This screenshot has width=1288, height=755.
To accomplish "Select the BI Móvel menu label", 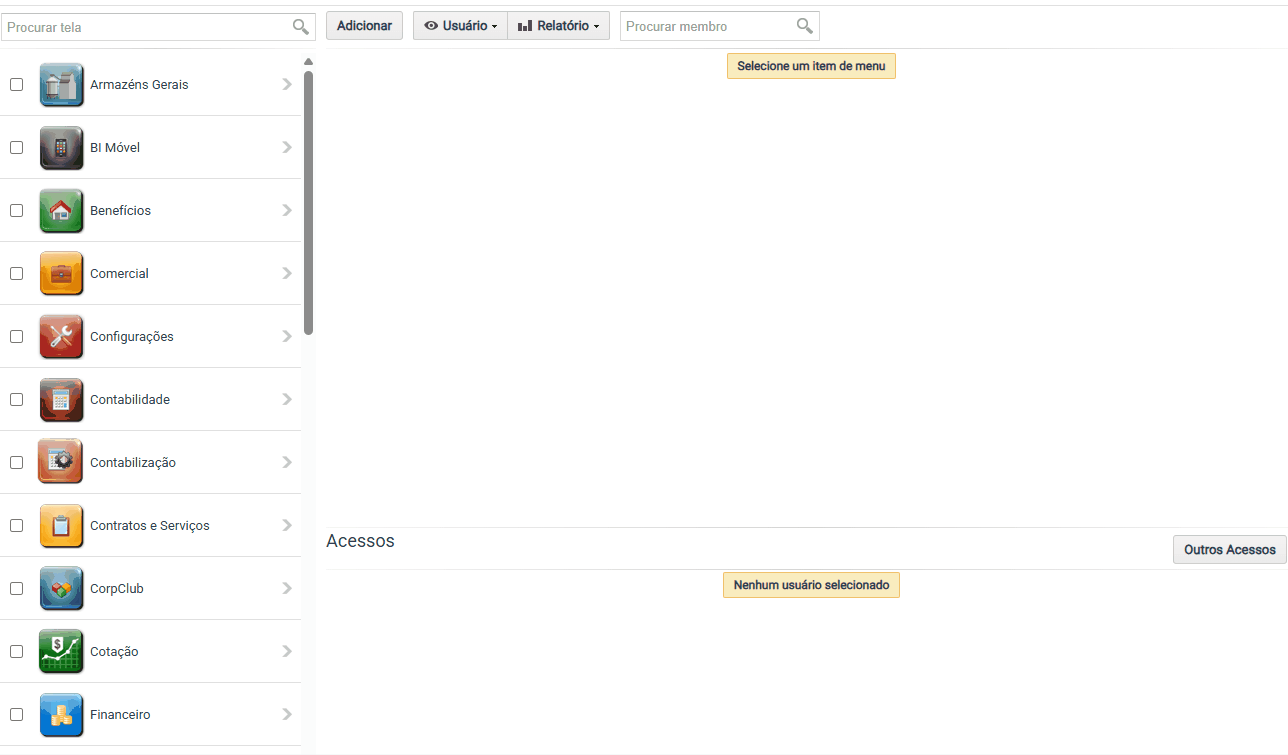I will pos(115,148).
